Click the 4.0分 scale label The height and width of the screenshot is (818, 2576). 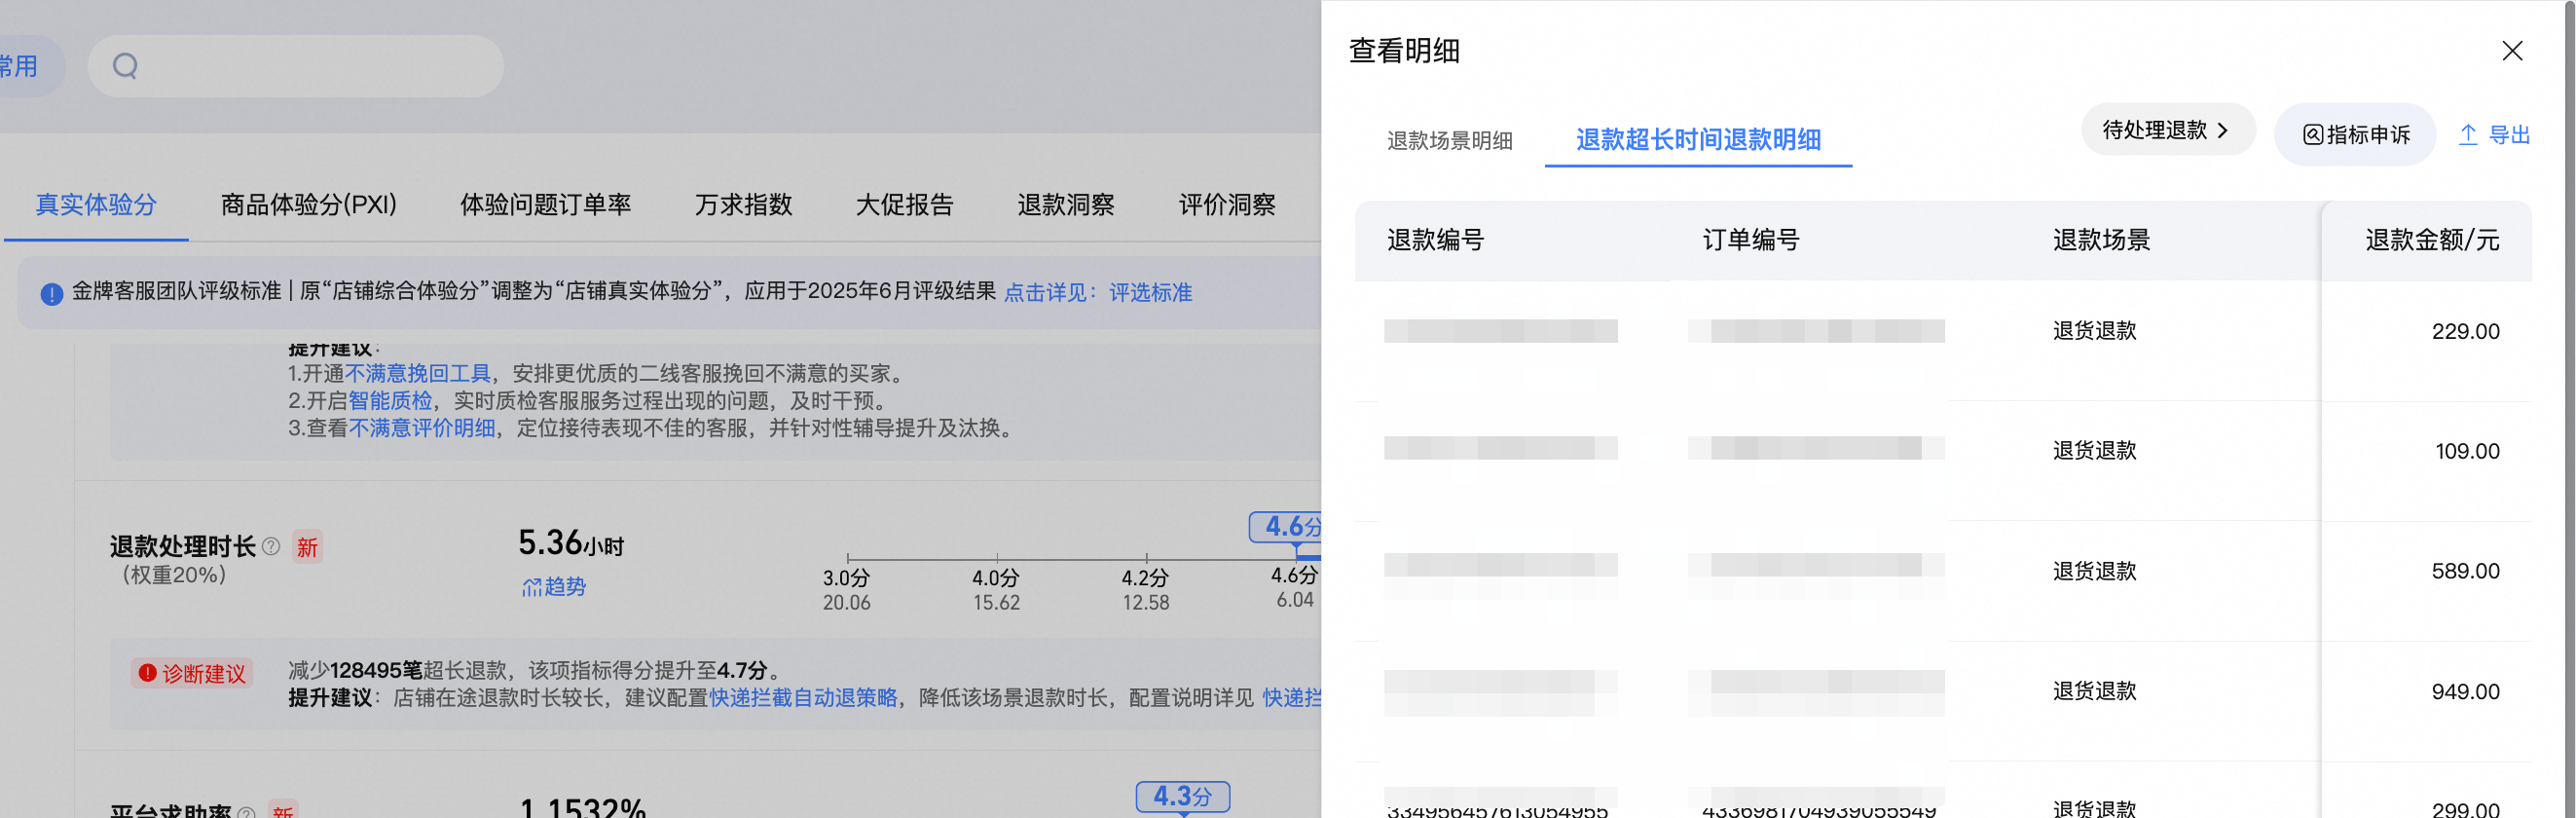(996, 578)
